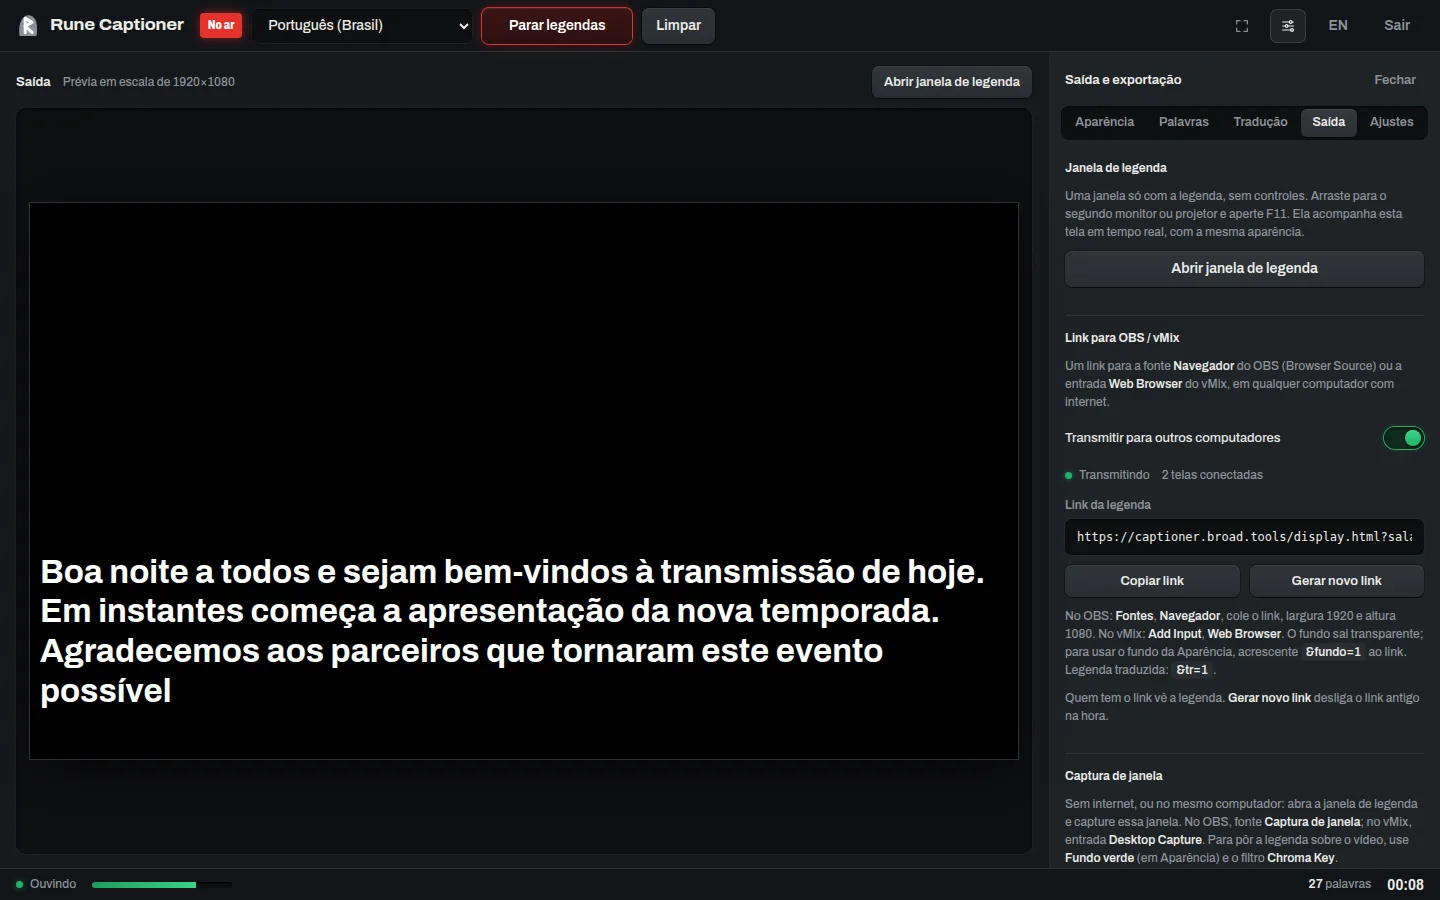Image resolution: width=1440 pixels, height=900 pixels.
Task: Click 'Prévia em escala de 1920×1080' text
Action: point(149,82)
